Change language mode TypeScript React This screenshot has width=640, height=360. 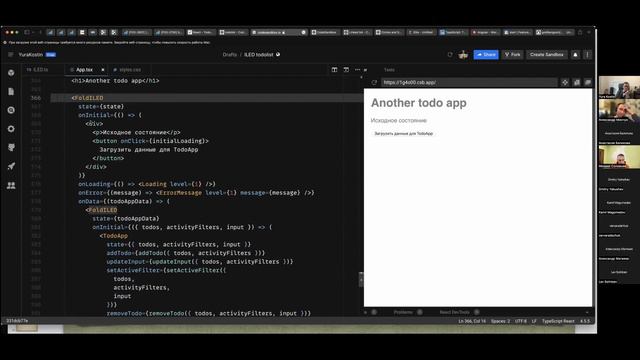[558, 321]
